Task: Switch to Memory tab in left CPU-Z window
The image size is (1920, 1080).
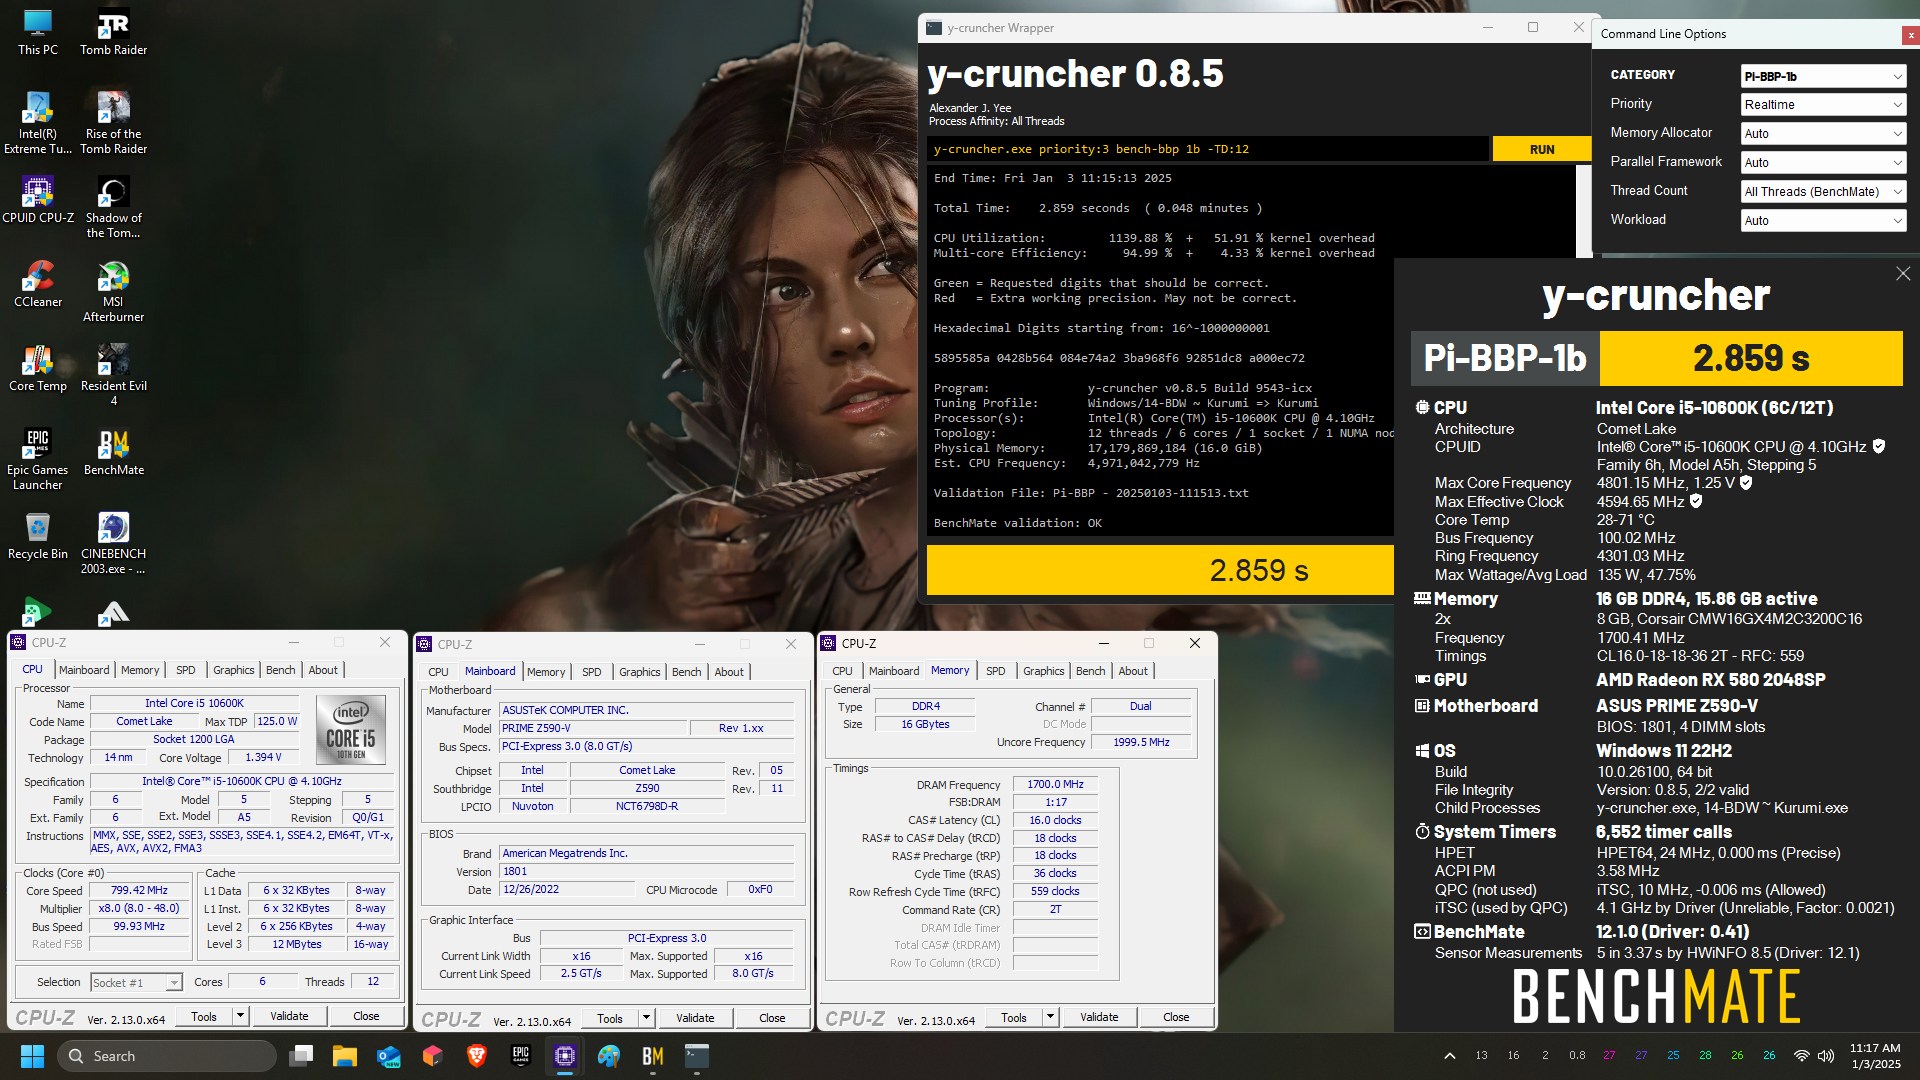Action: pyautogui.click(x=140, y=670)
